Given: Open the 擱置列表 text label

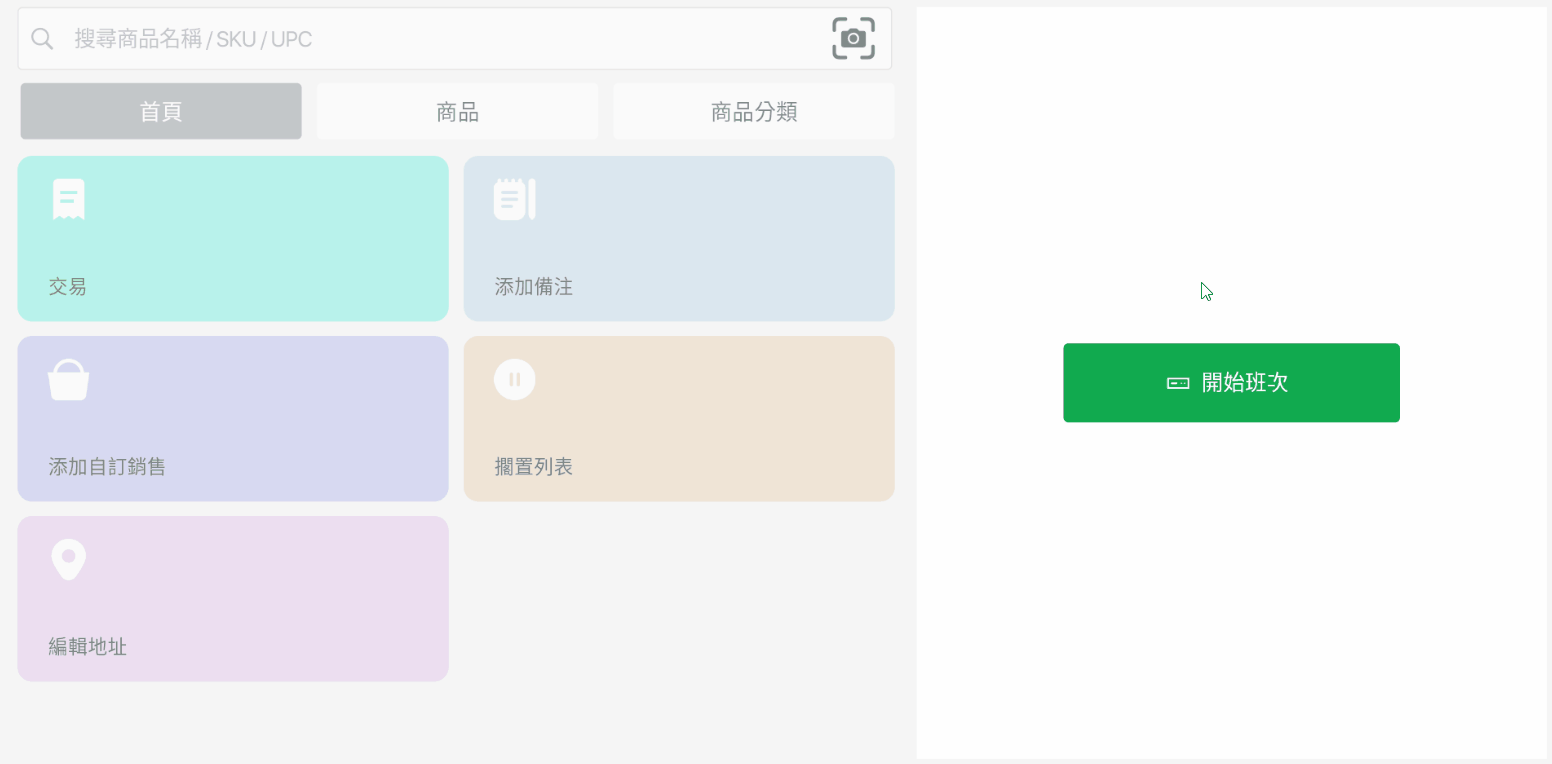Looking at the screenshot, I should point(534,467).
